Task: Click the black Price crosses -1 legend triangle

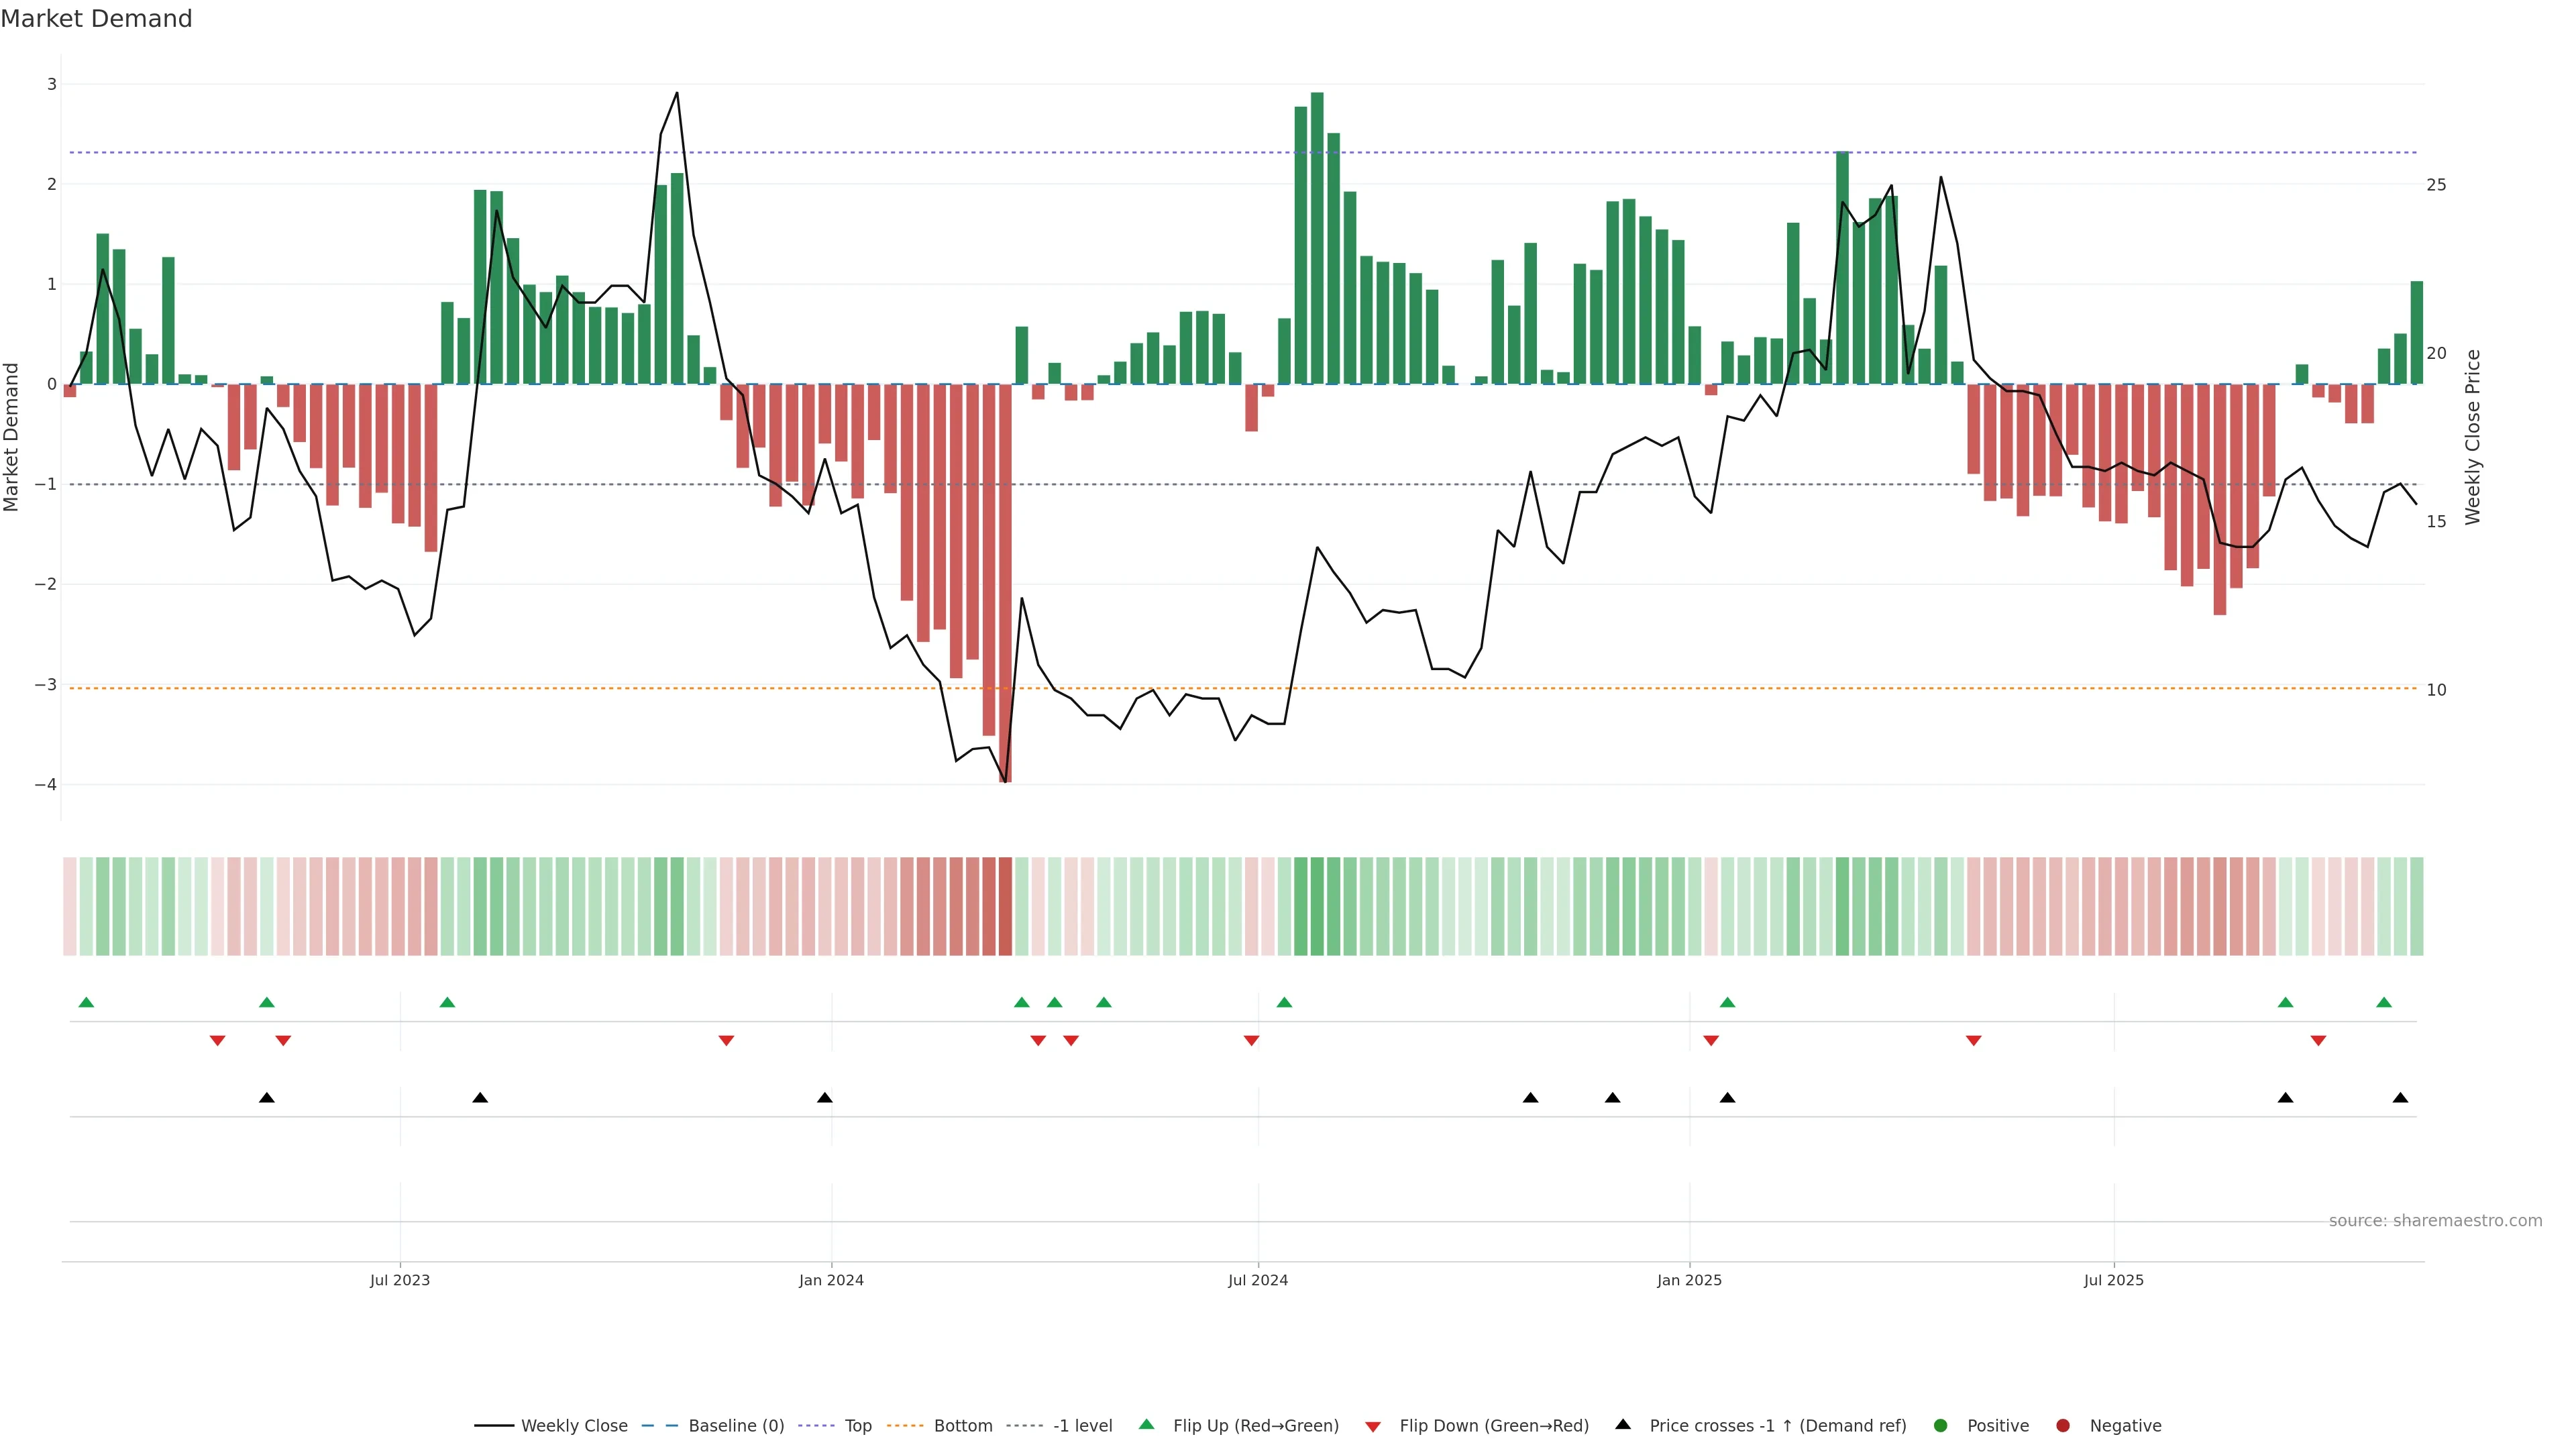Action: pyautogui.click(x=1623, y=1424)
